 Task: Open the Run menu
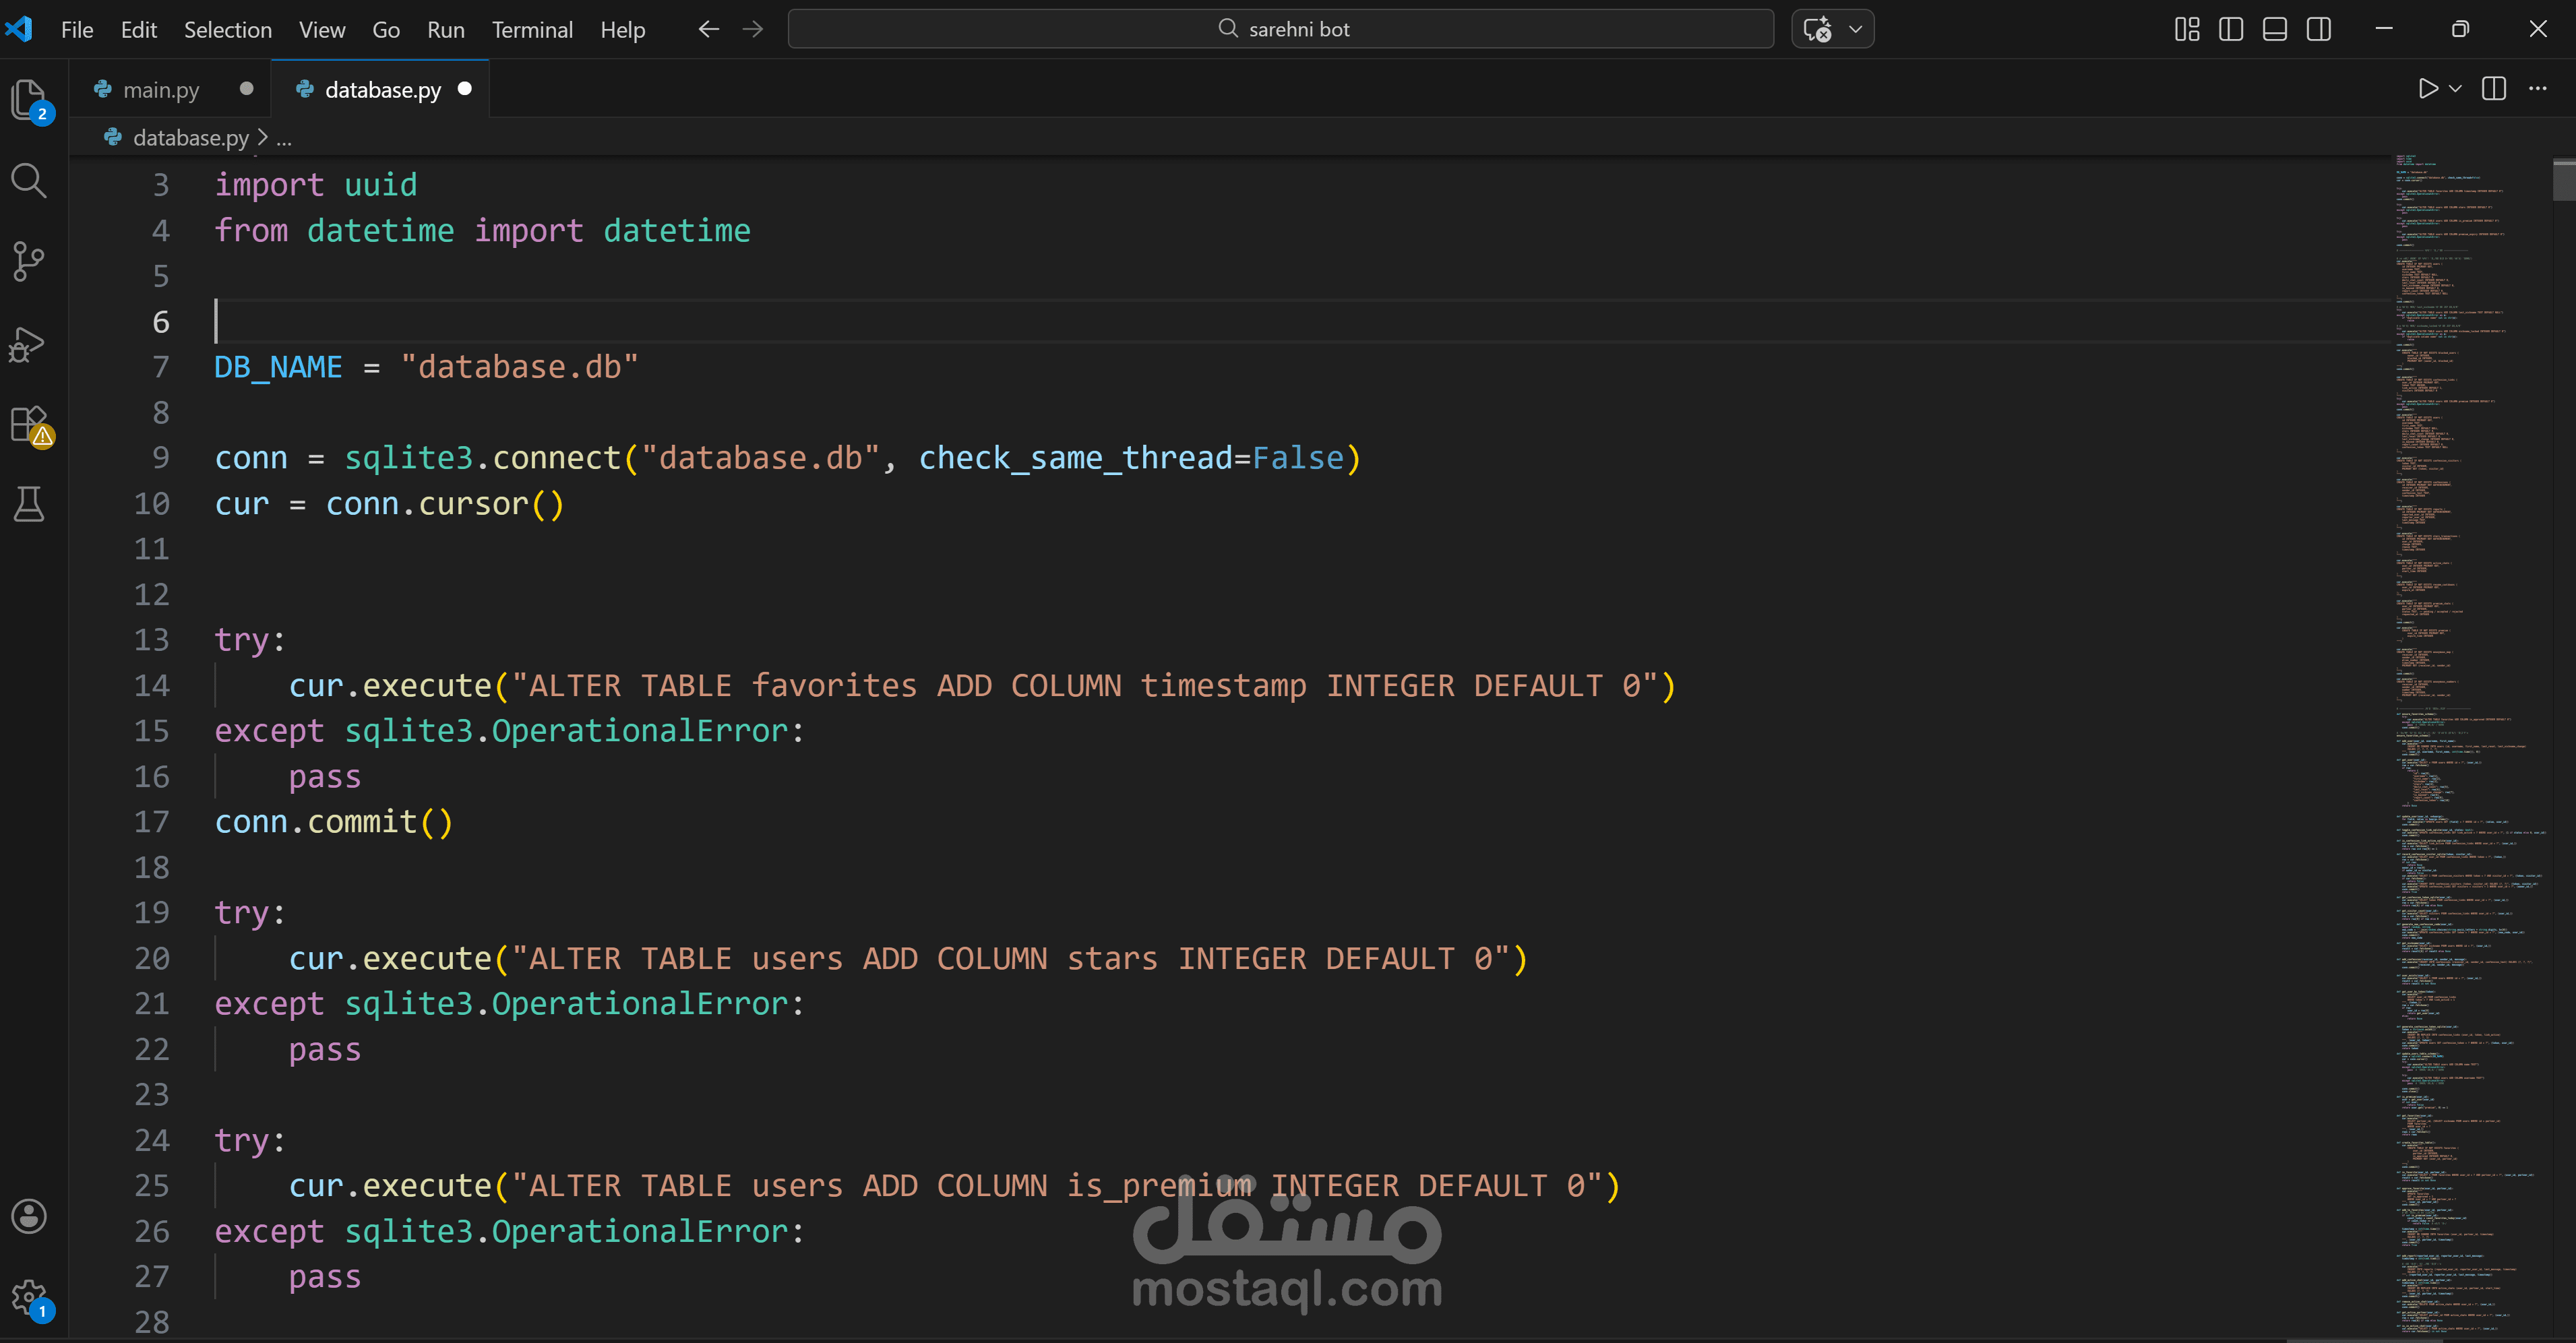pyautogui.click(x=446, y=30)
